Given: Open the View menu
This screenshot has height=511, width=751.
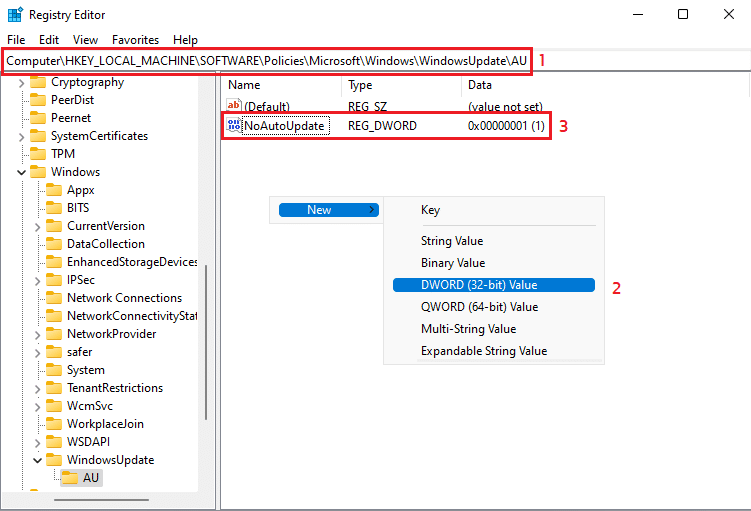Looking at the screenshot, I should (x=85, y=40).
